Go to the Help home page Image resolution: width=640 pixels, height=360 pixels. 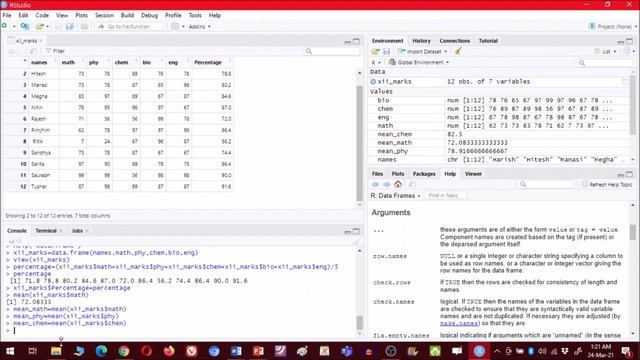(398, 184)
